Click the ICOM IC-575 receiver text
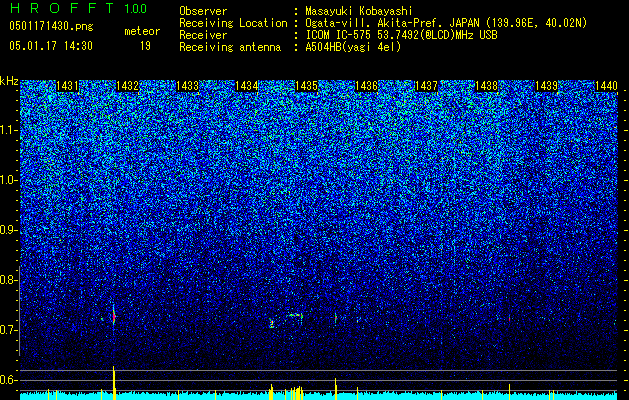Viewport: 629px width, 400px height. 401,35
